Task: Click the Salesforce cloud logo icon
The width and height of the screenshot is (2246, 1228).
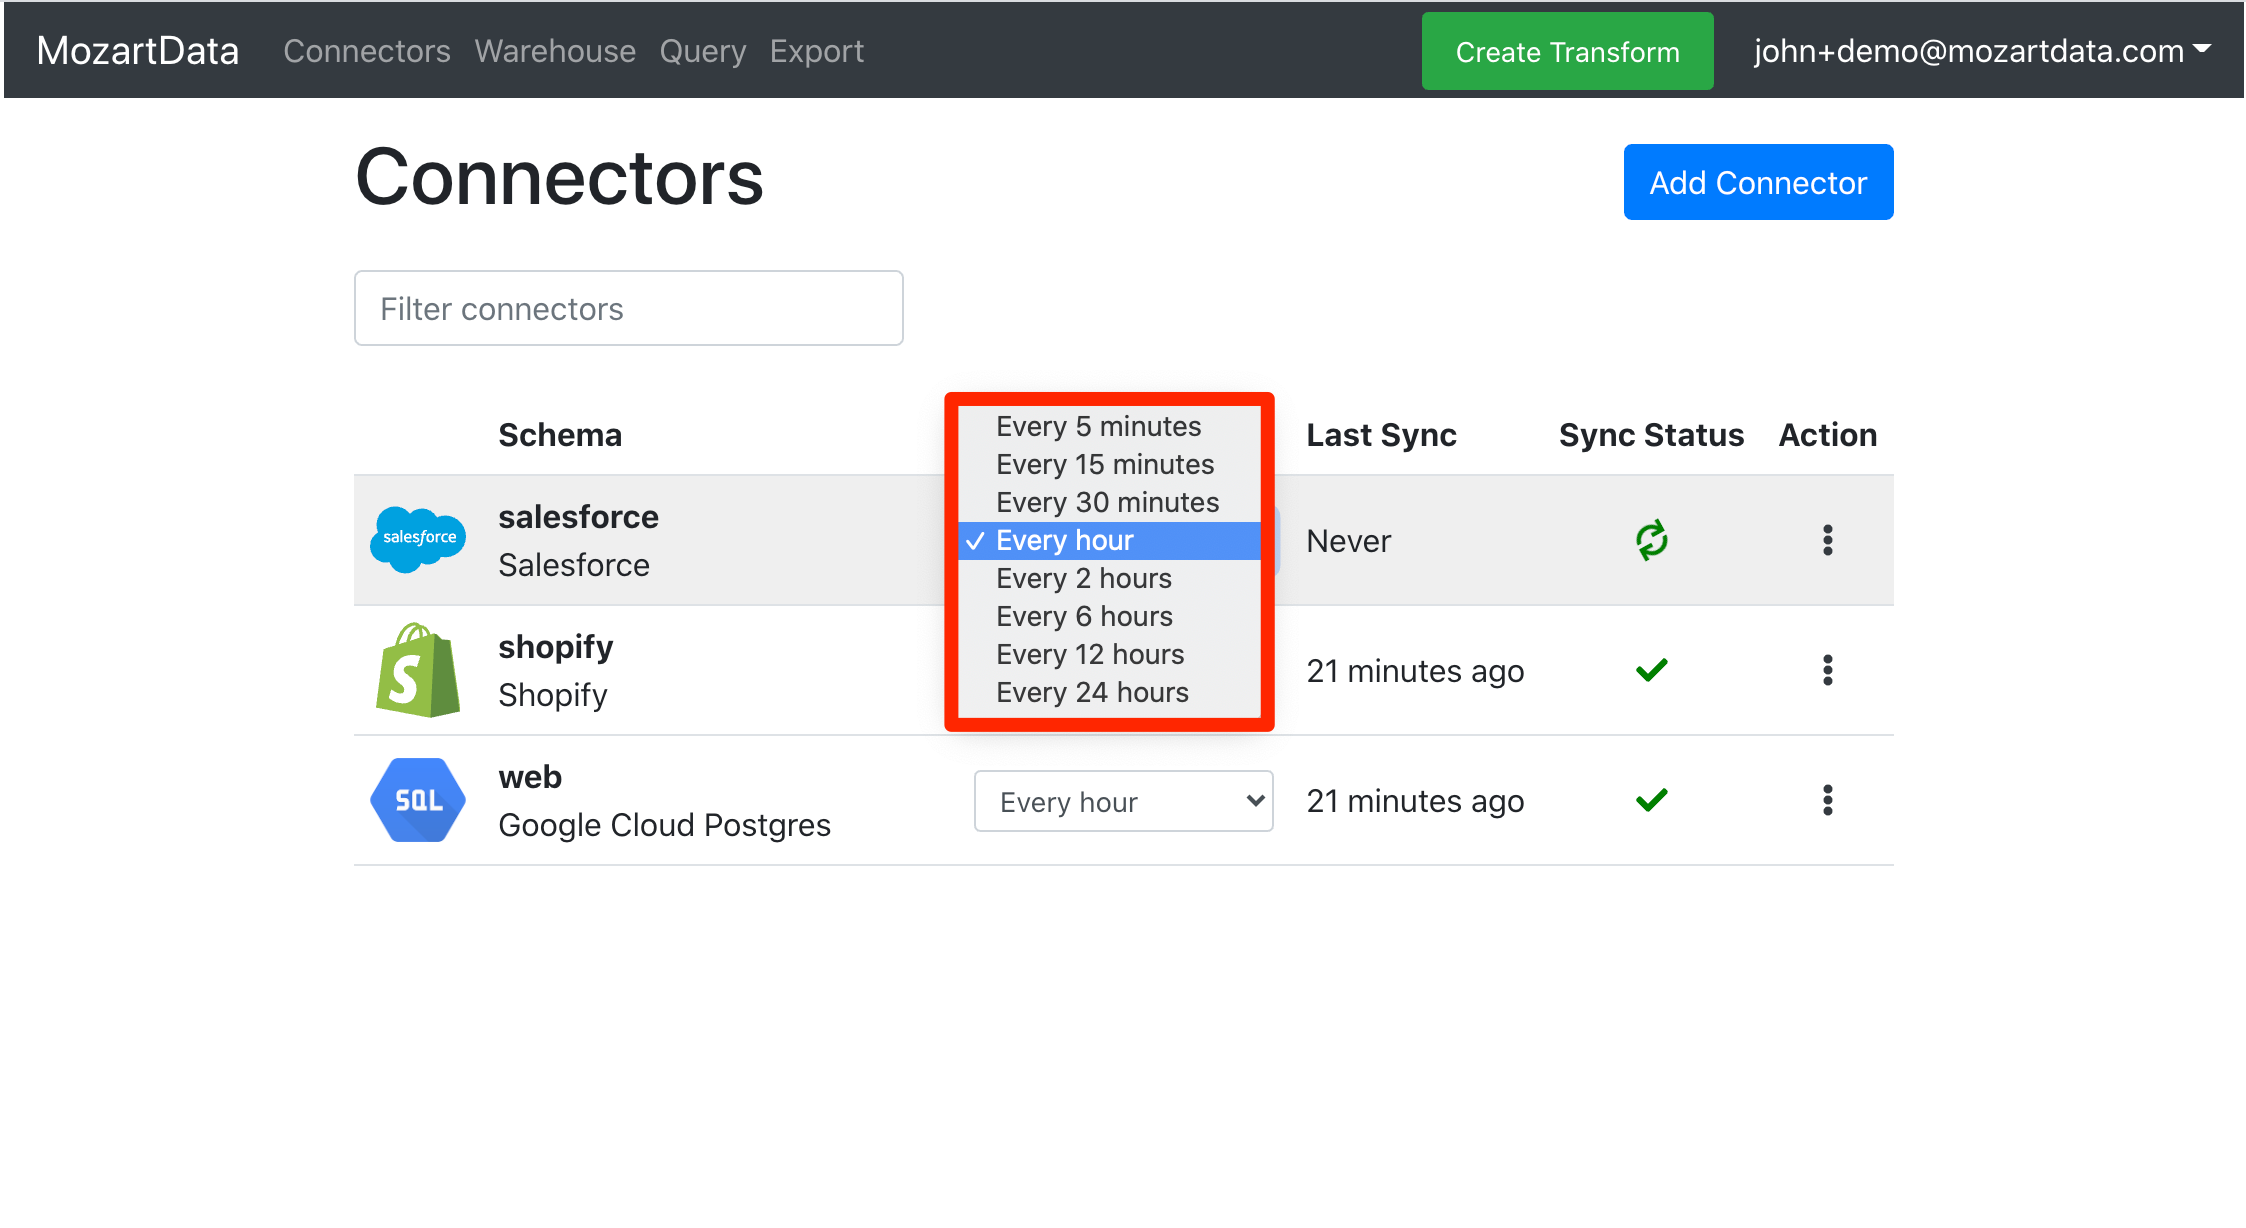Action: coord(418,540)
